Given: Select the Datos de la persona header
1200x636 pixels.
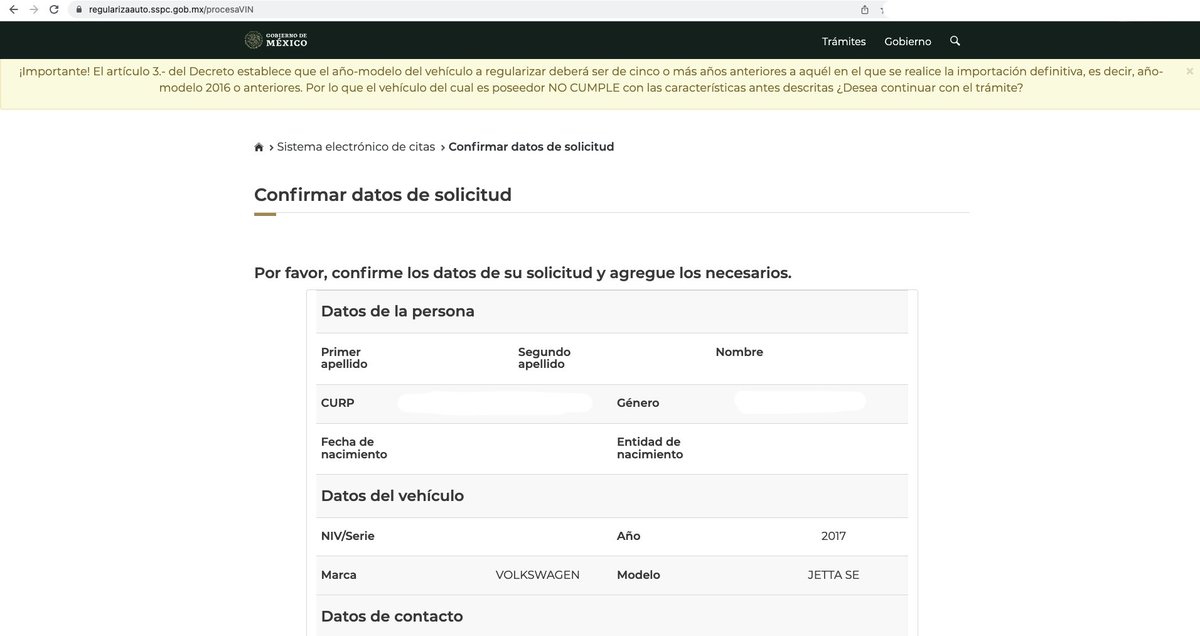Looking at the screenshot, I should point(398,311).
